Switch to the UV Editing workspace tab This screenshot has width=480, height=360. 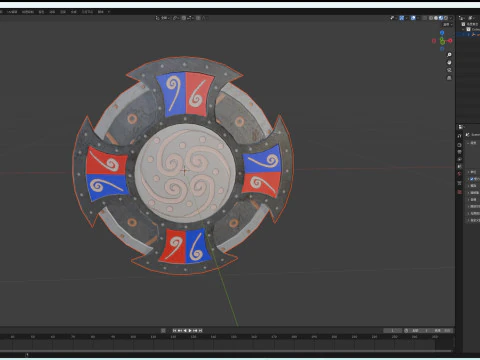pos(12,12)
